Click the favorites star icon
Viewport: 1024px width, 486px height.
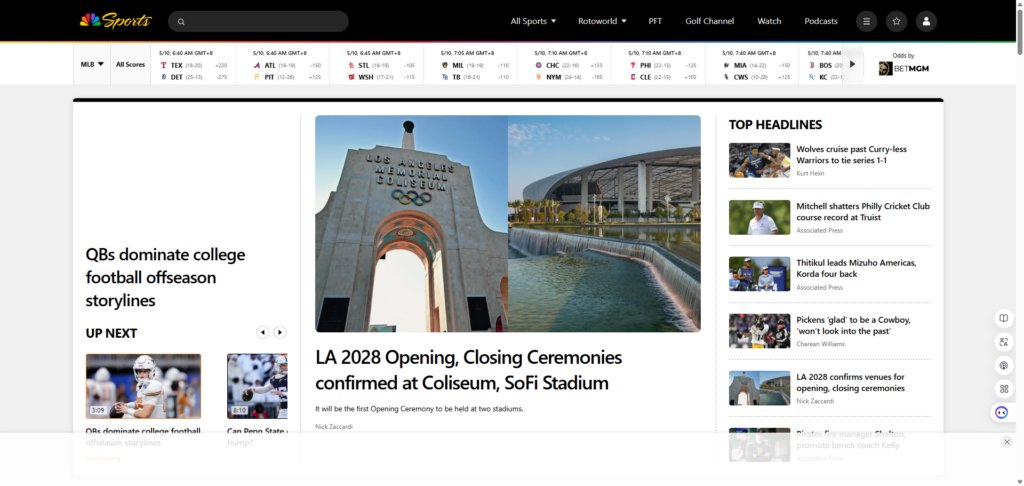point(896,21)
